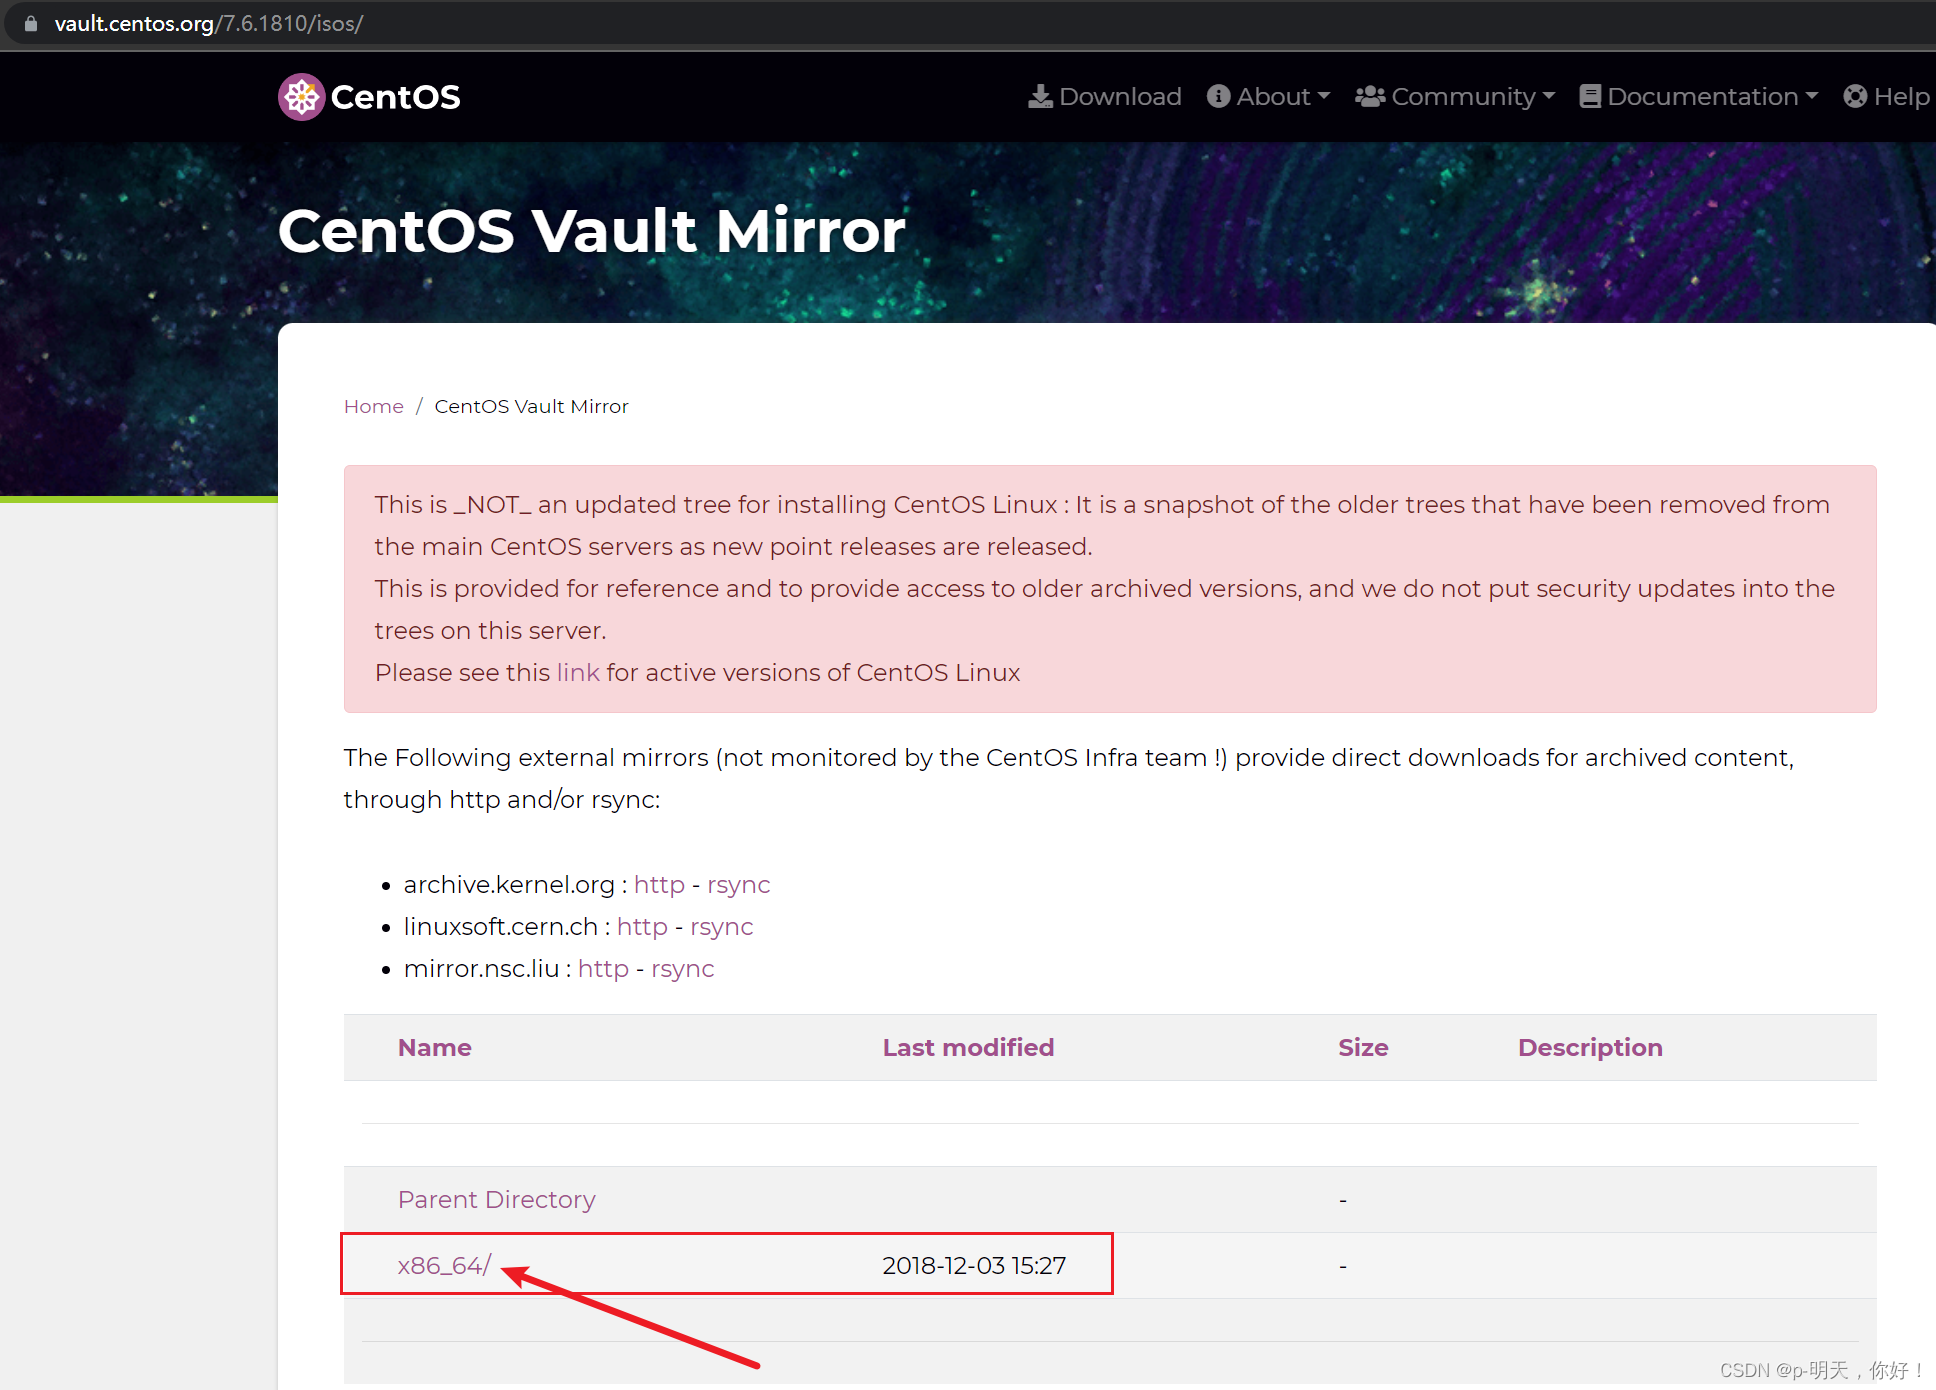Click the Community people icon
The image size is (1936, 1390).
(1370, 96)
